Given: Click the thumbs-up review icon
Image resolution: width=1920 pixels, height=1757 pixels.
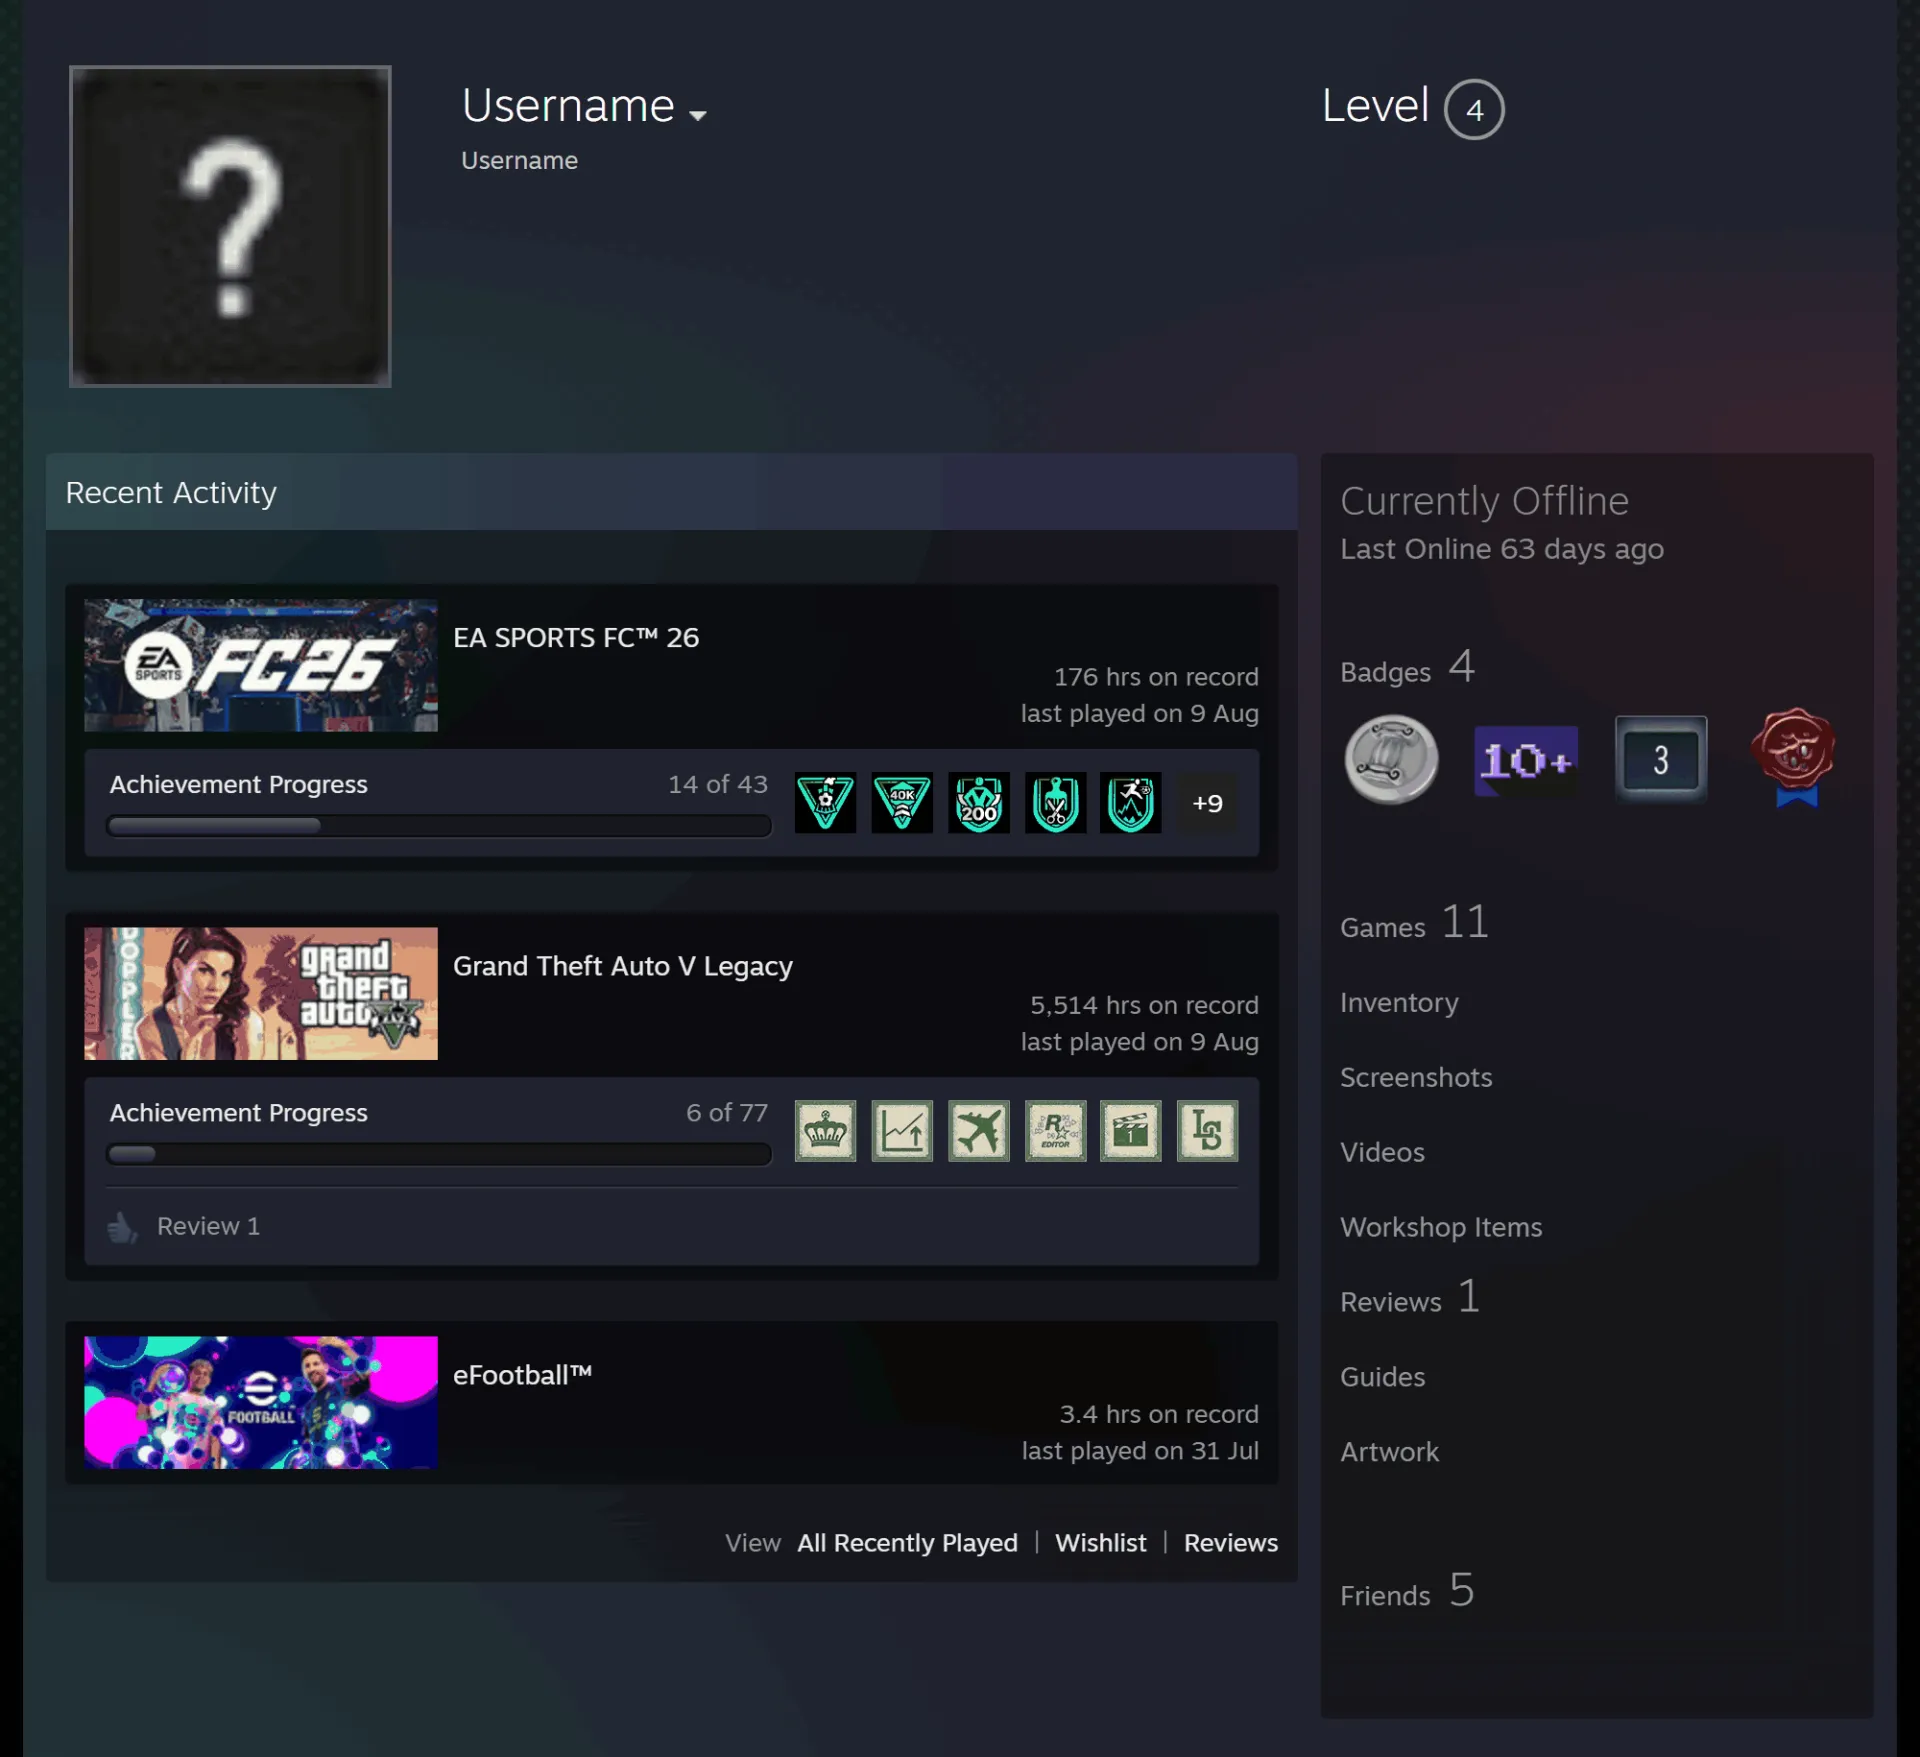Looking at the screenshot, I should click(x=122, y=1227).
